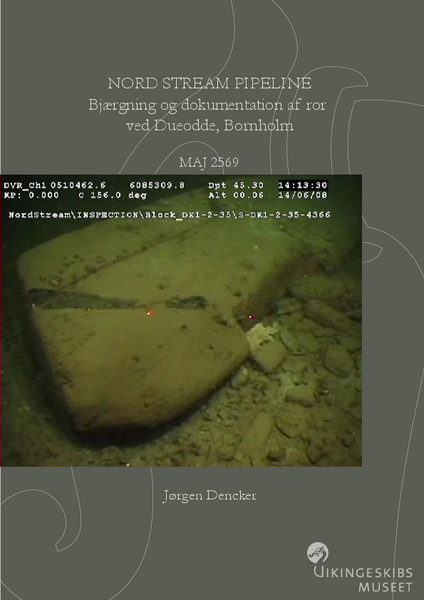Click the DVR_Ch1 0510462.6 coordinate overlay
The width and height of the screenshot is (424, 600).
coord(54,185)
